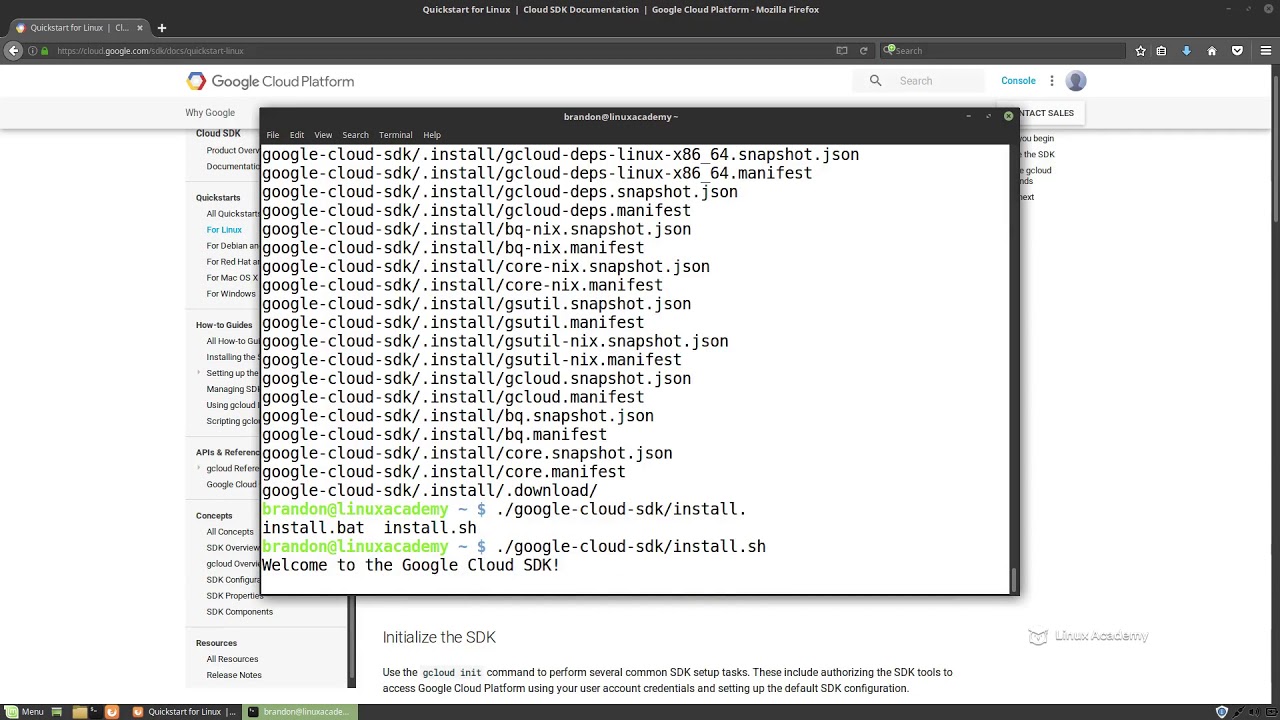Switch to brandon@linuxacademy taskbar window
The image size is (1280, 720).
[299, 712]
